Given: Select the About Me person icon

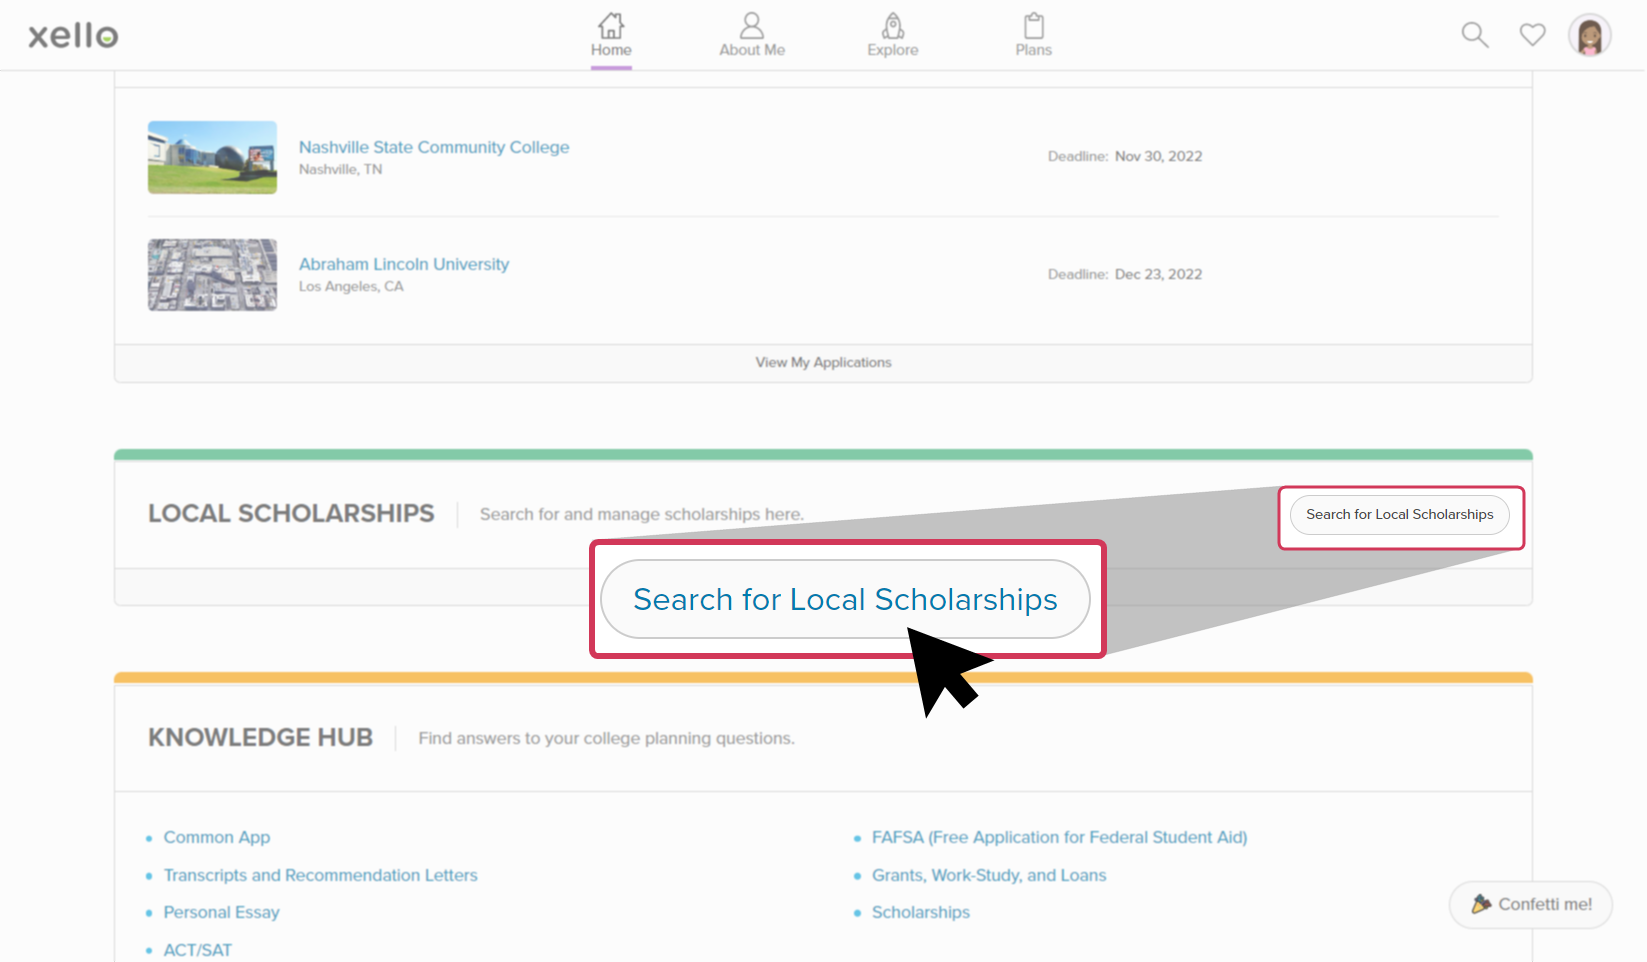Looking at the screenshot, I should click(x=751, y=25).
